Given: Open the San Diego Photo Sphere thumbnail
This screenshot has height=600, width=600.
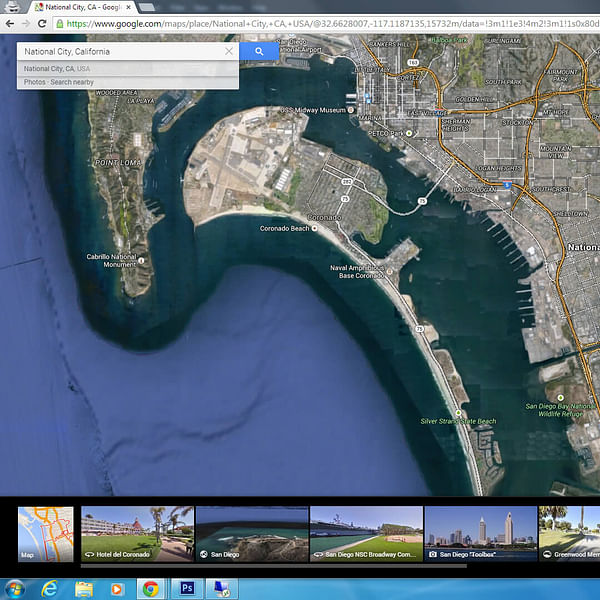Looking at the screenshot, I should tap(252, 534).
